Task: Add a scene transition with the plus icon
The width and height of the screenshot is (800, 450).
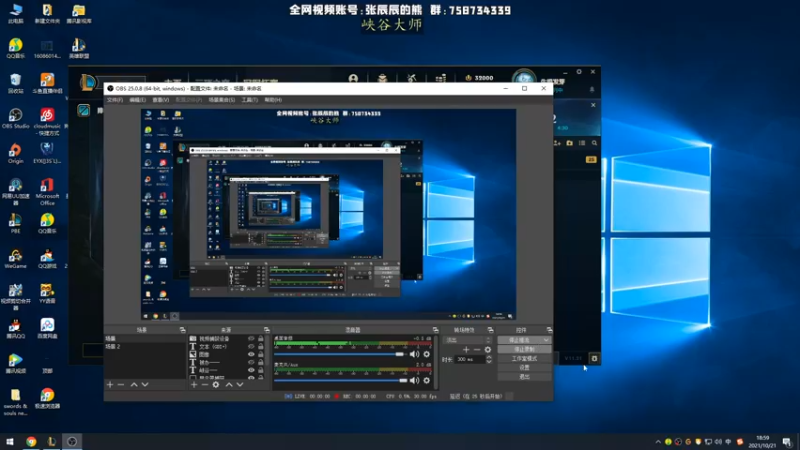Action: pyautogui.click(x=466, y=349)
